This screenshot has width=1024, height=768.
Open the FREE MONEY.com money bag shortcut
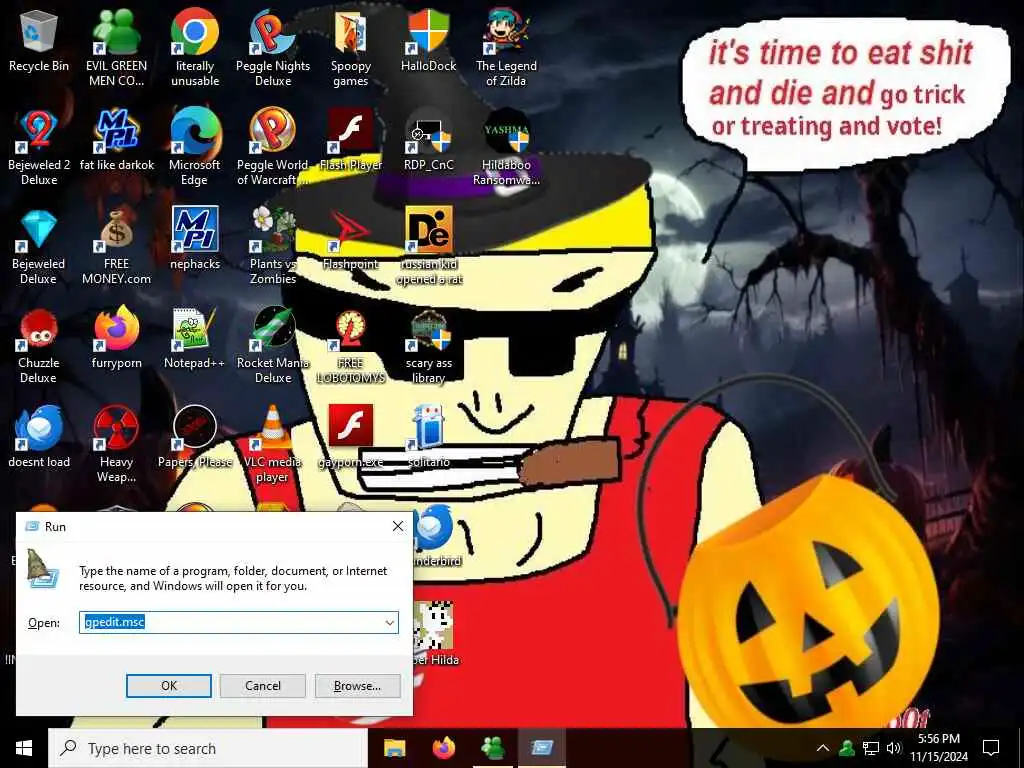116,247
